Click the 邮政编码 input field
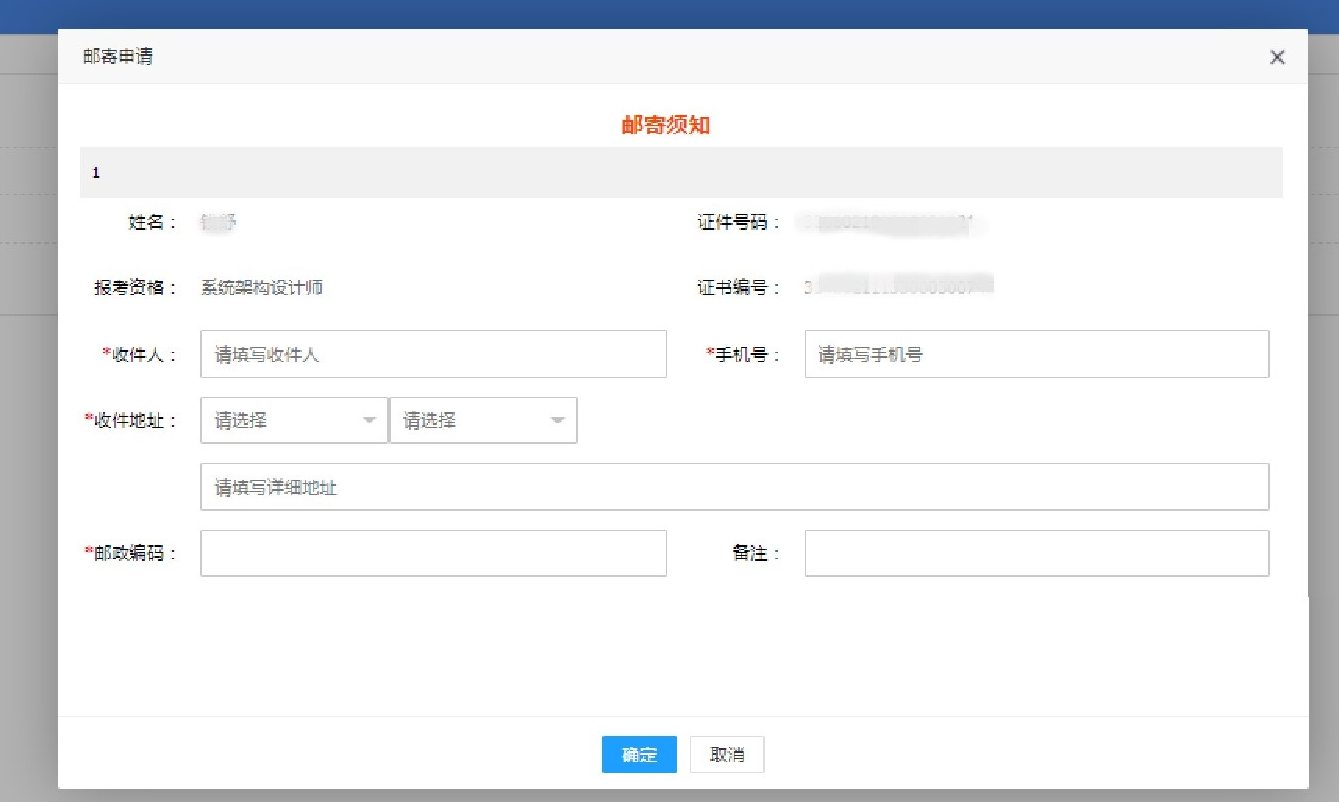1339x802 pixels. coord(433,553)
